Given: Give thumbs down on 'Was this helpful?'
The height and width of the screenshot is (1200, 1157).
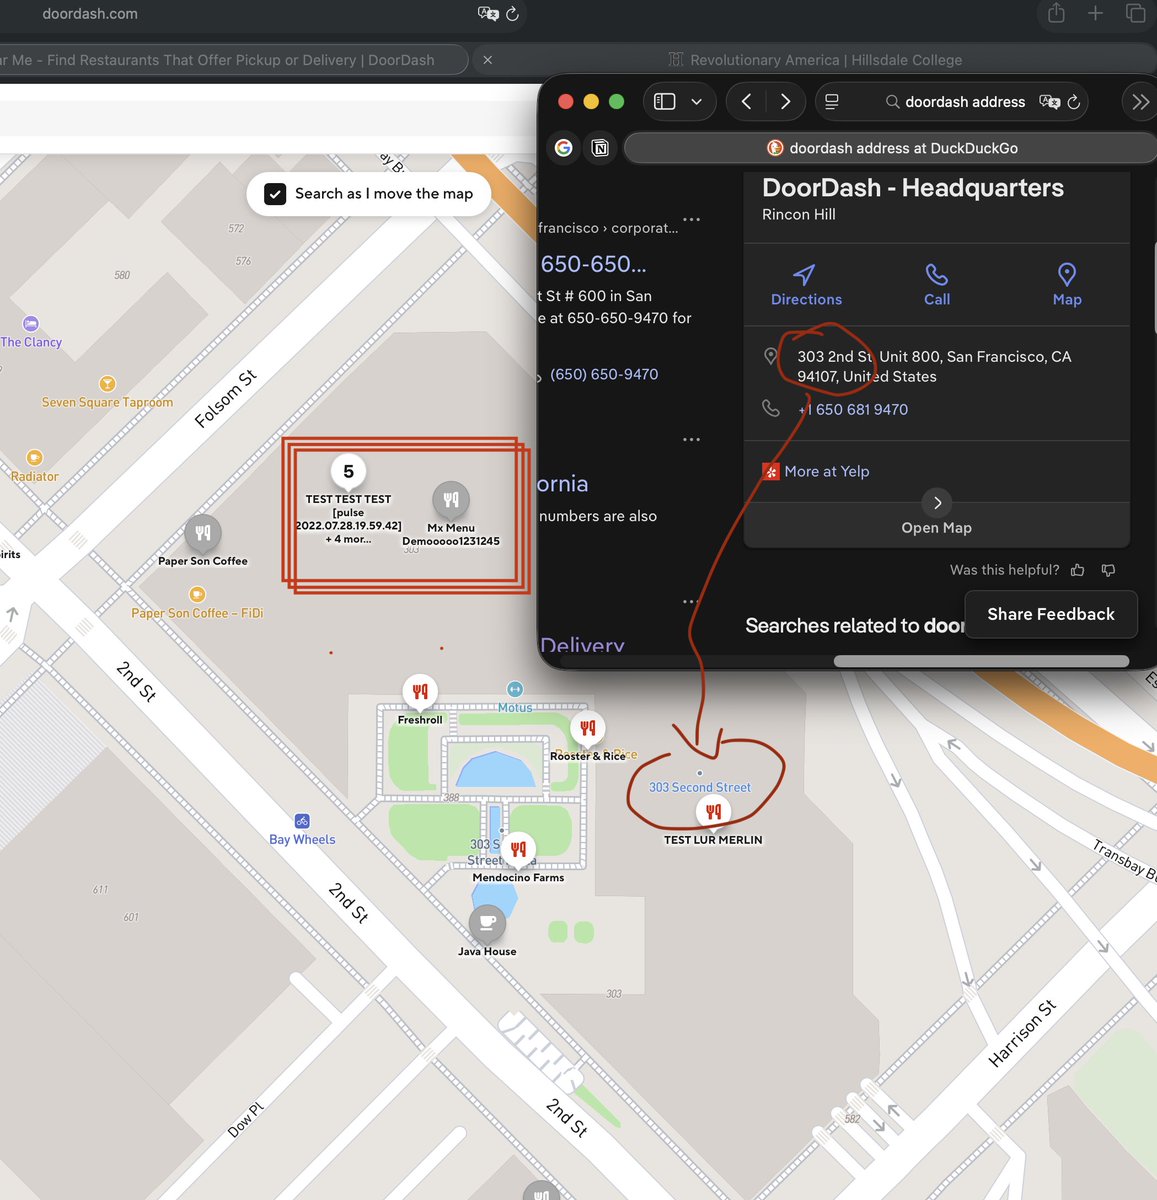Looking at the screenshot, I should 1108,570.
